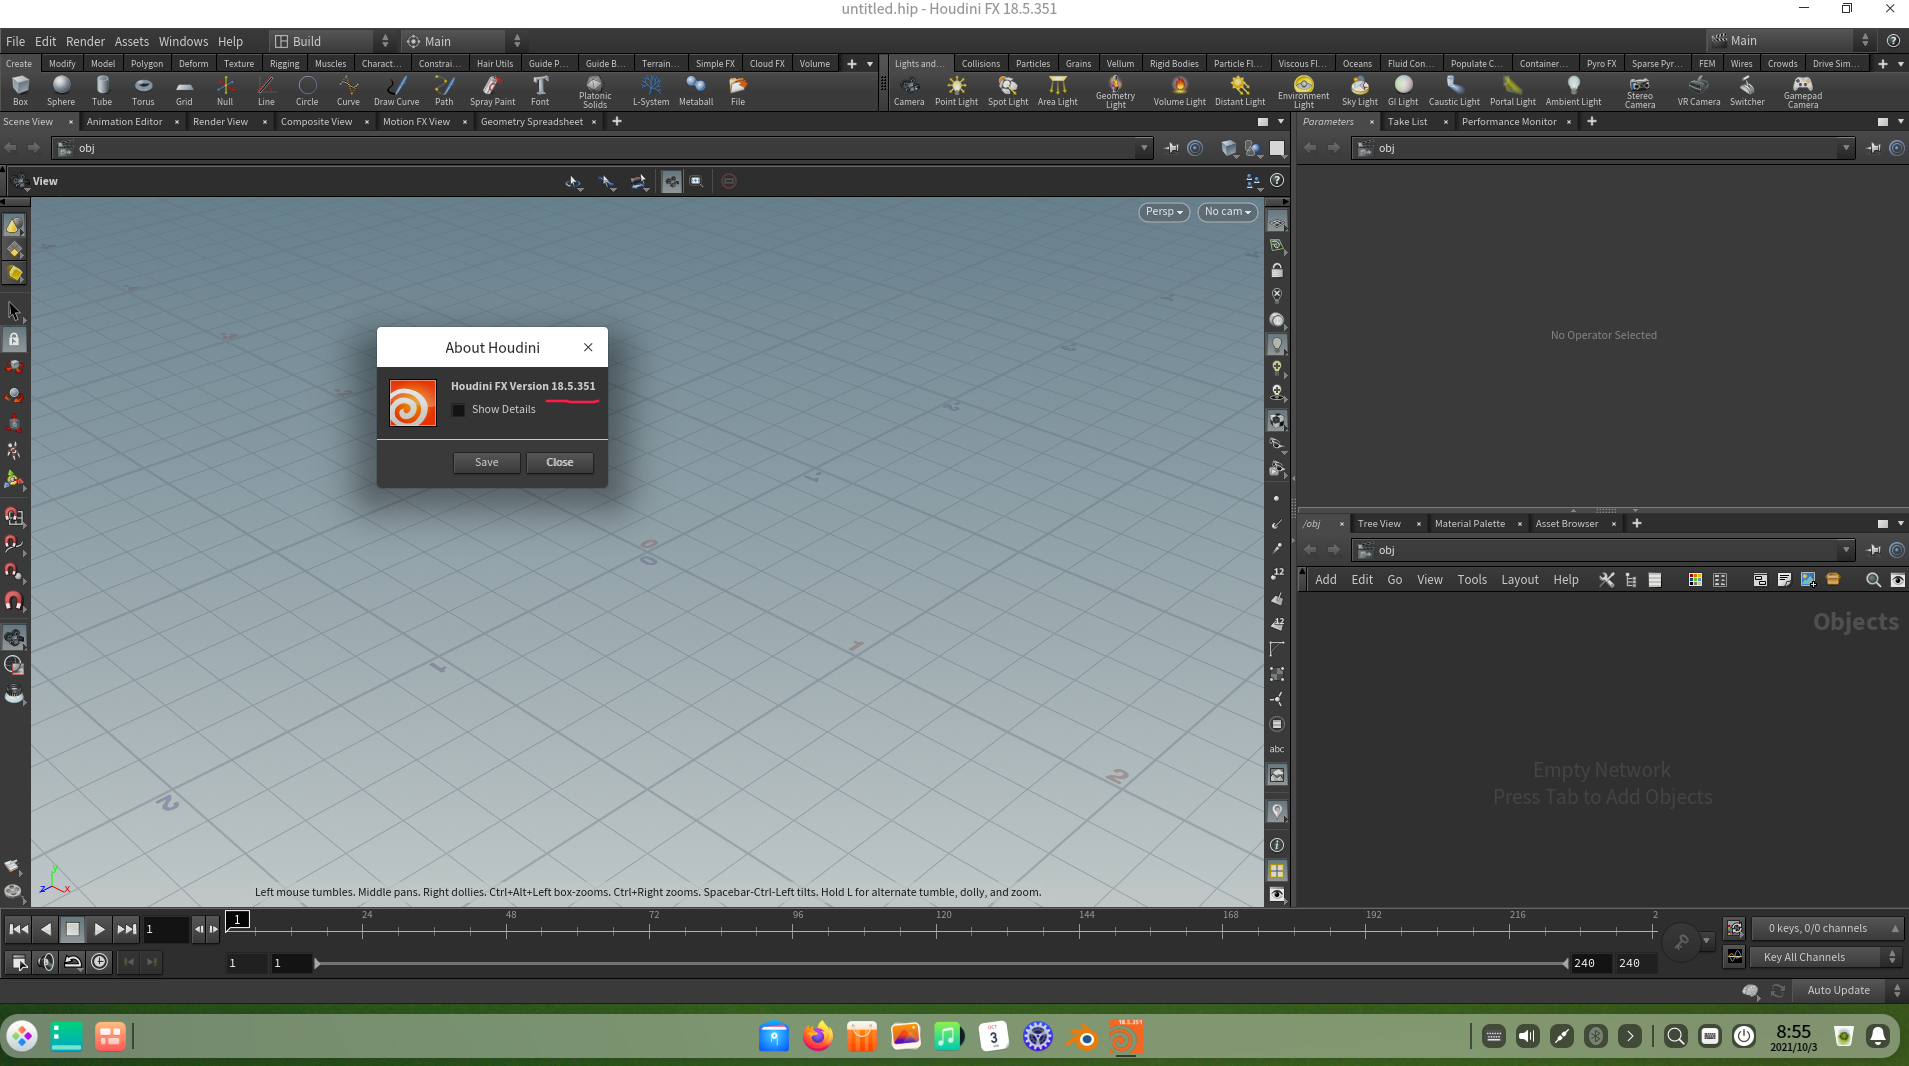This screenshot has width=1909, height=1066.
Task: Click the Torus shelf tool
Action: point(143,90)
